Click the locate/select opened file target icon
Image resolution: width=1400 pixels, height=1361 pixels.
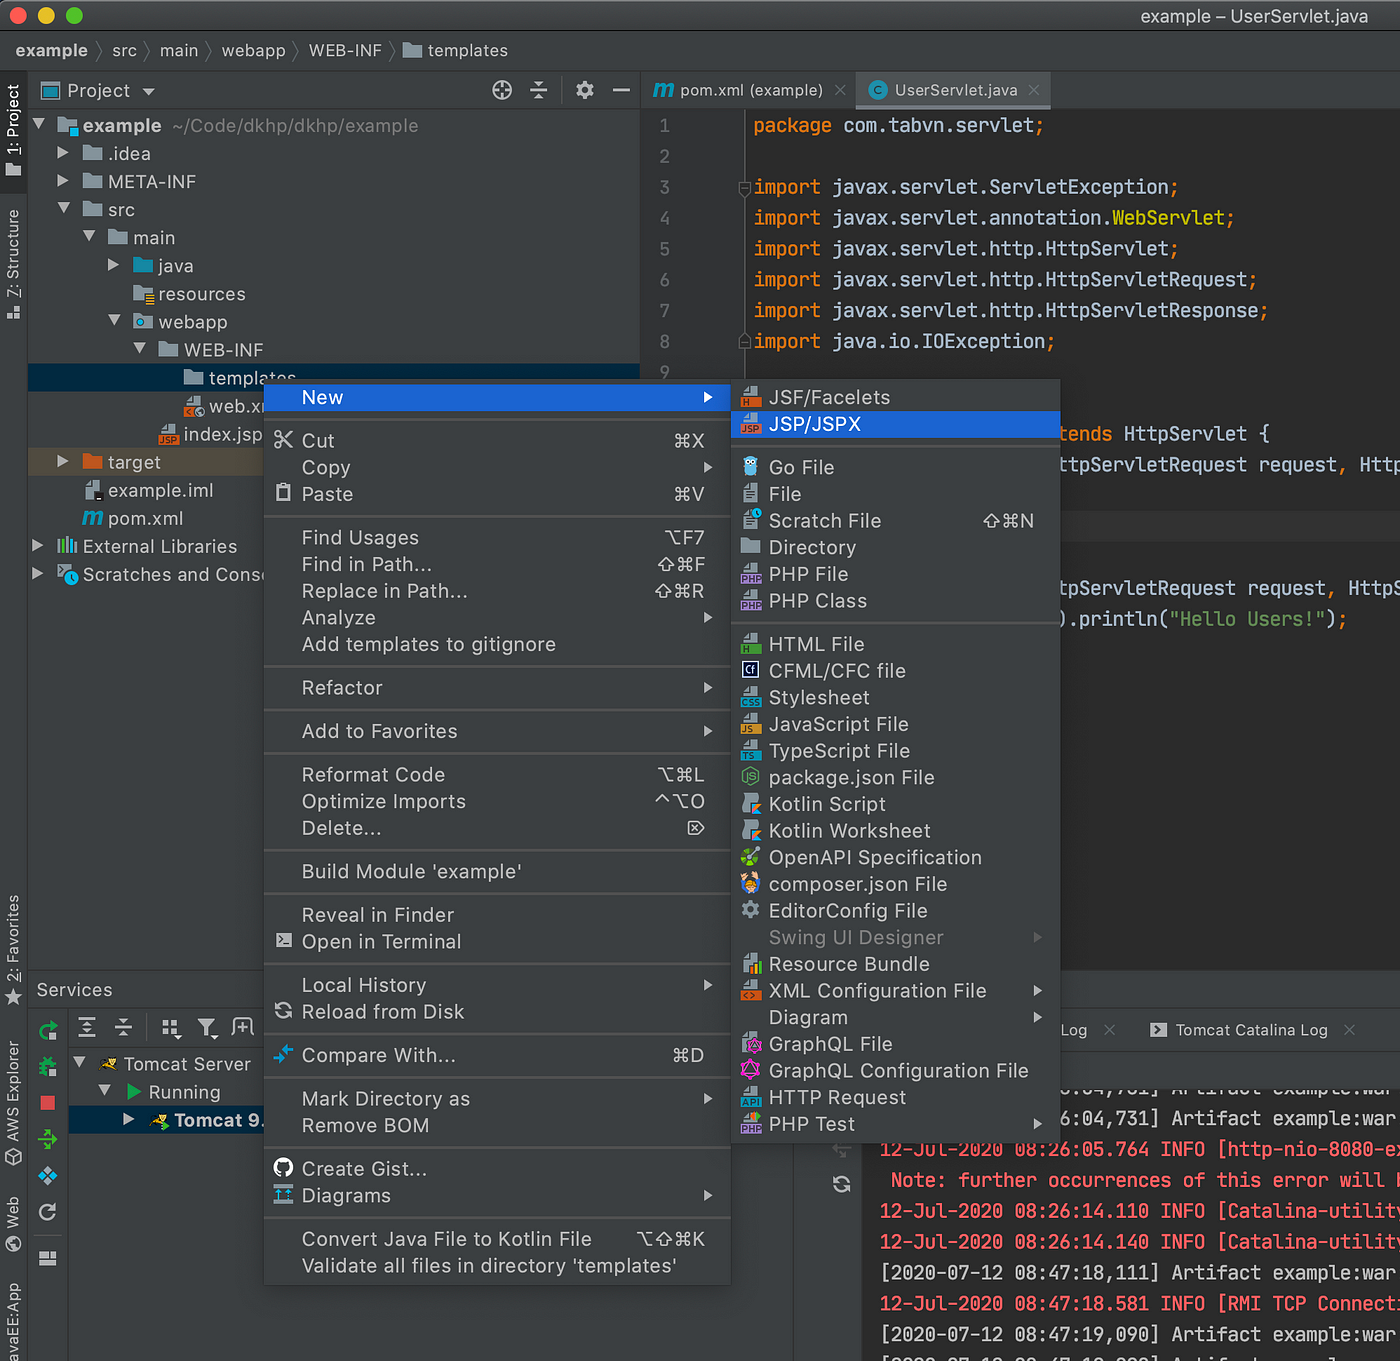click(x=502, y=91)
